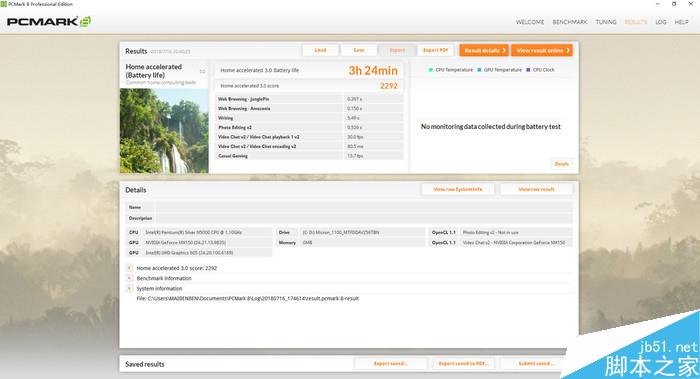Click the Details button under monitoring chart
The height and width of the screenshot is (379, 700).
562,164
